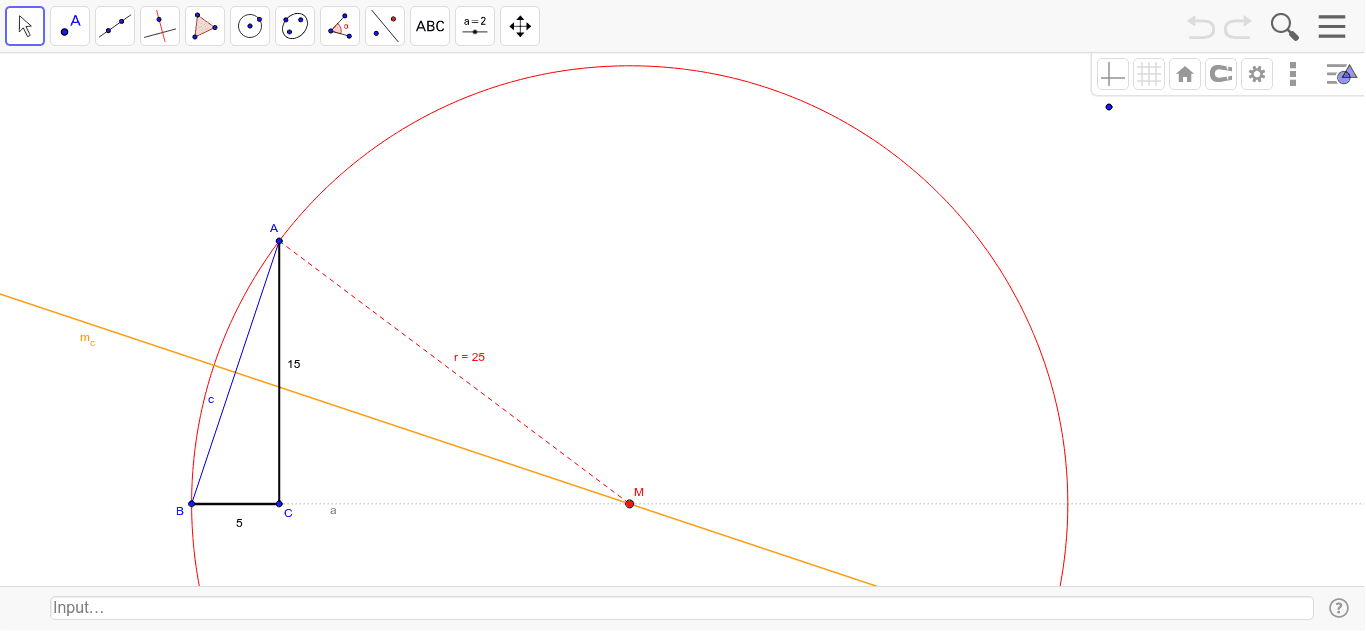Select the Perpendicular Line tool
The image size is (1366, 631).
click(x=160, y=26)
